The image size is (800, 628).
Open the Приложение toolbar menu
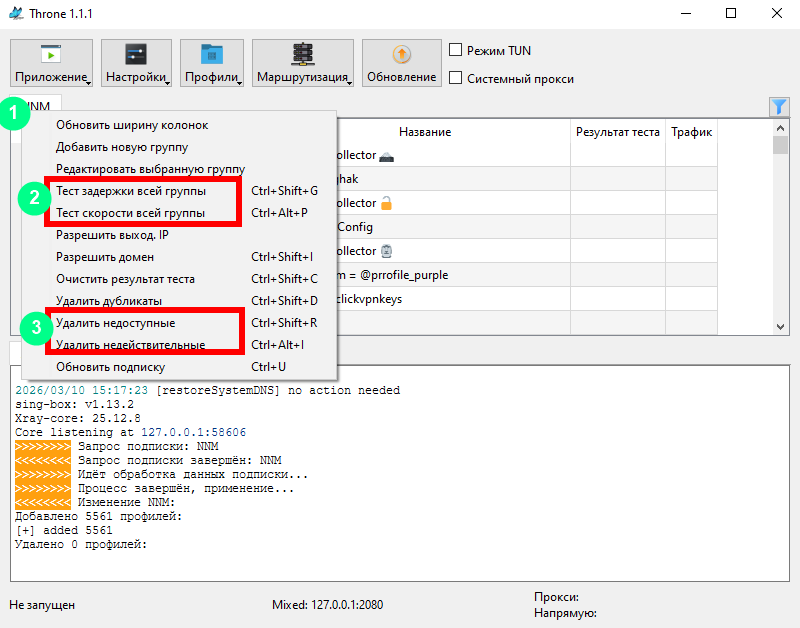(52, 64)
